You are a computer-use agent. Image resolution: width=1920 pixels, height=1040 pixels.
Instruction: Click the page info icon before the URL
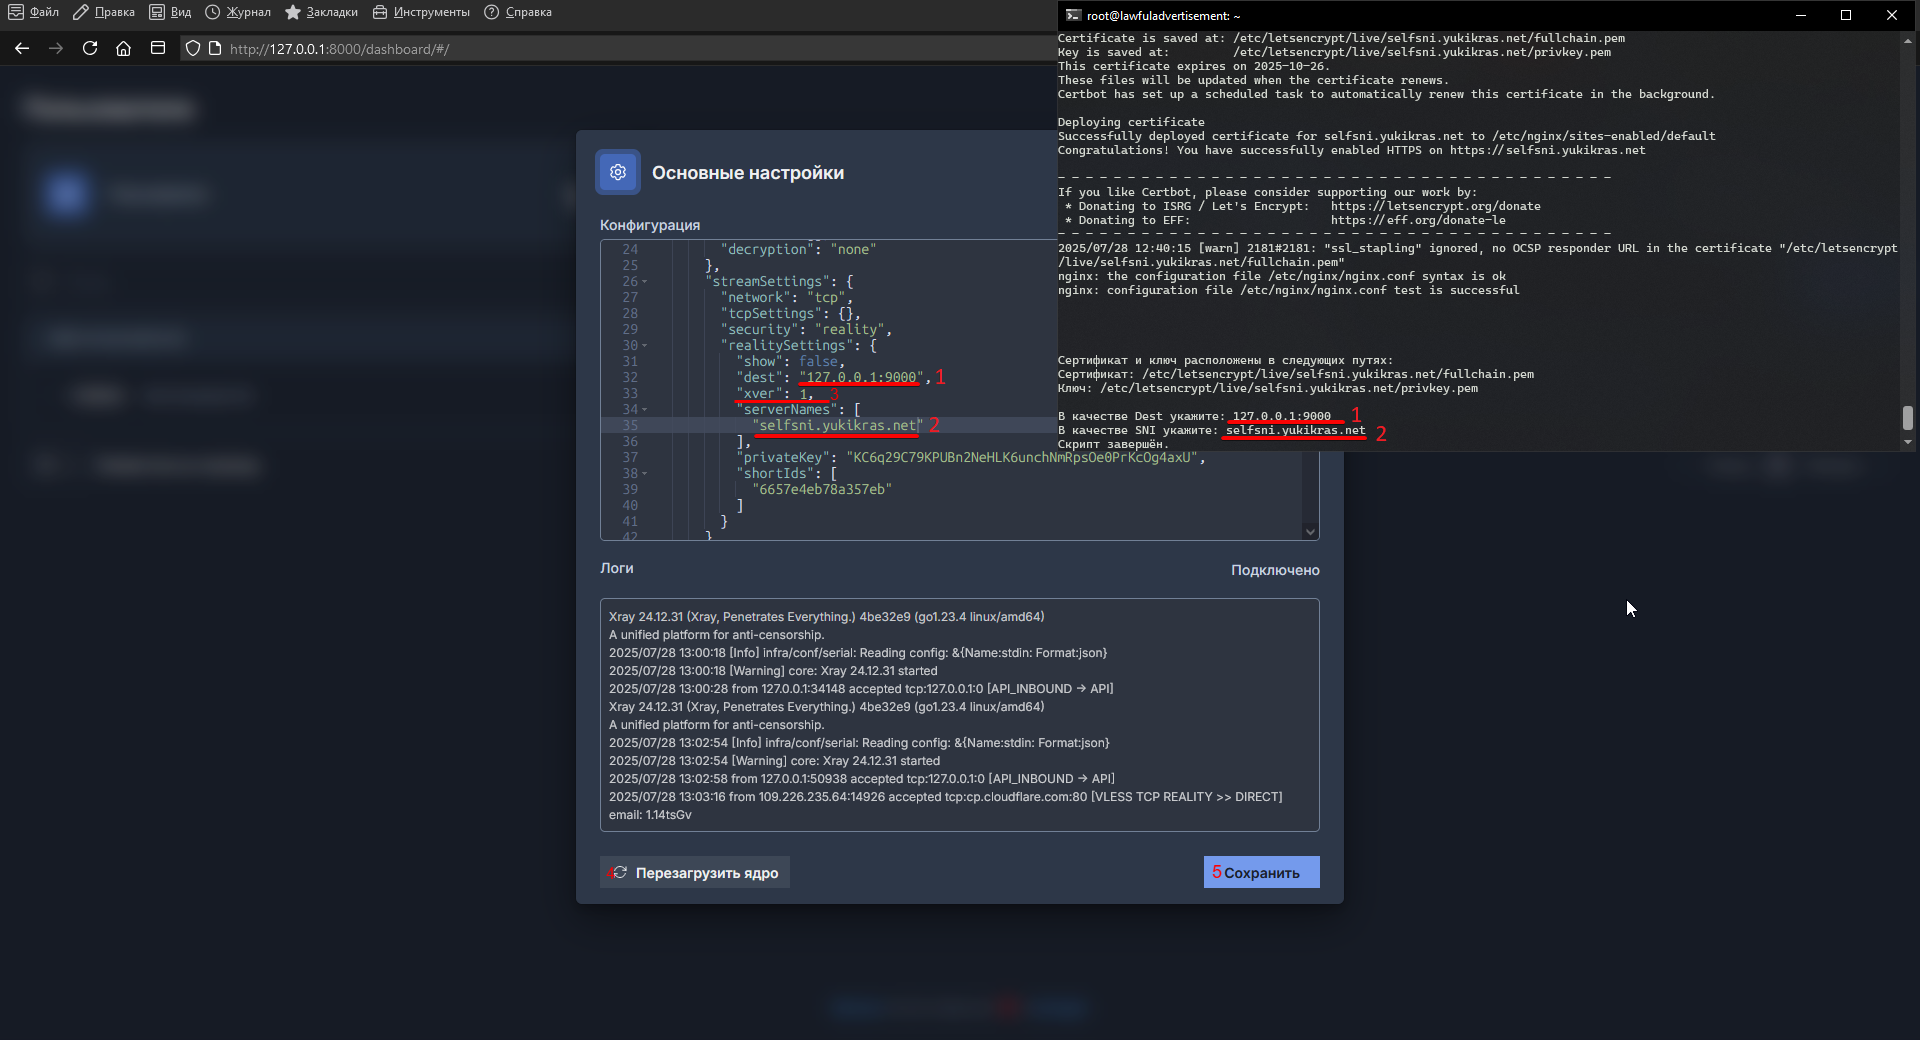[x=215, y=48]
